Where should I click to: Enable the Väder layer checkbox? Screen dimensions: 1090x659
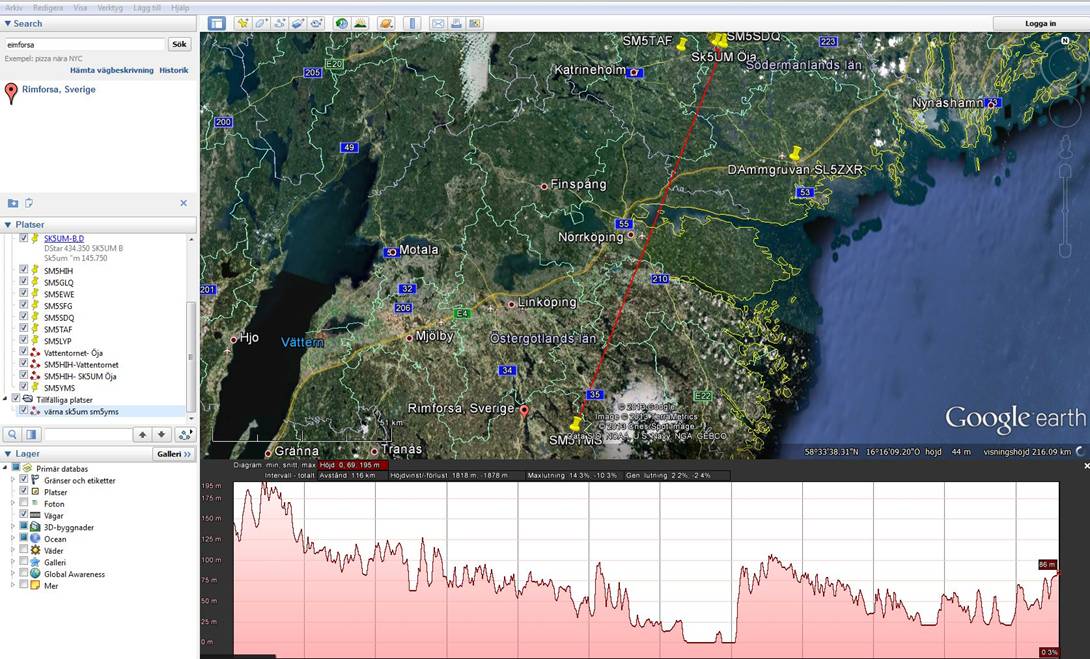[x=24, y=550]
